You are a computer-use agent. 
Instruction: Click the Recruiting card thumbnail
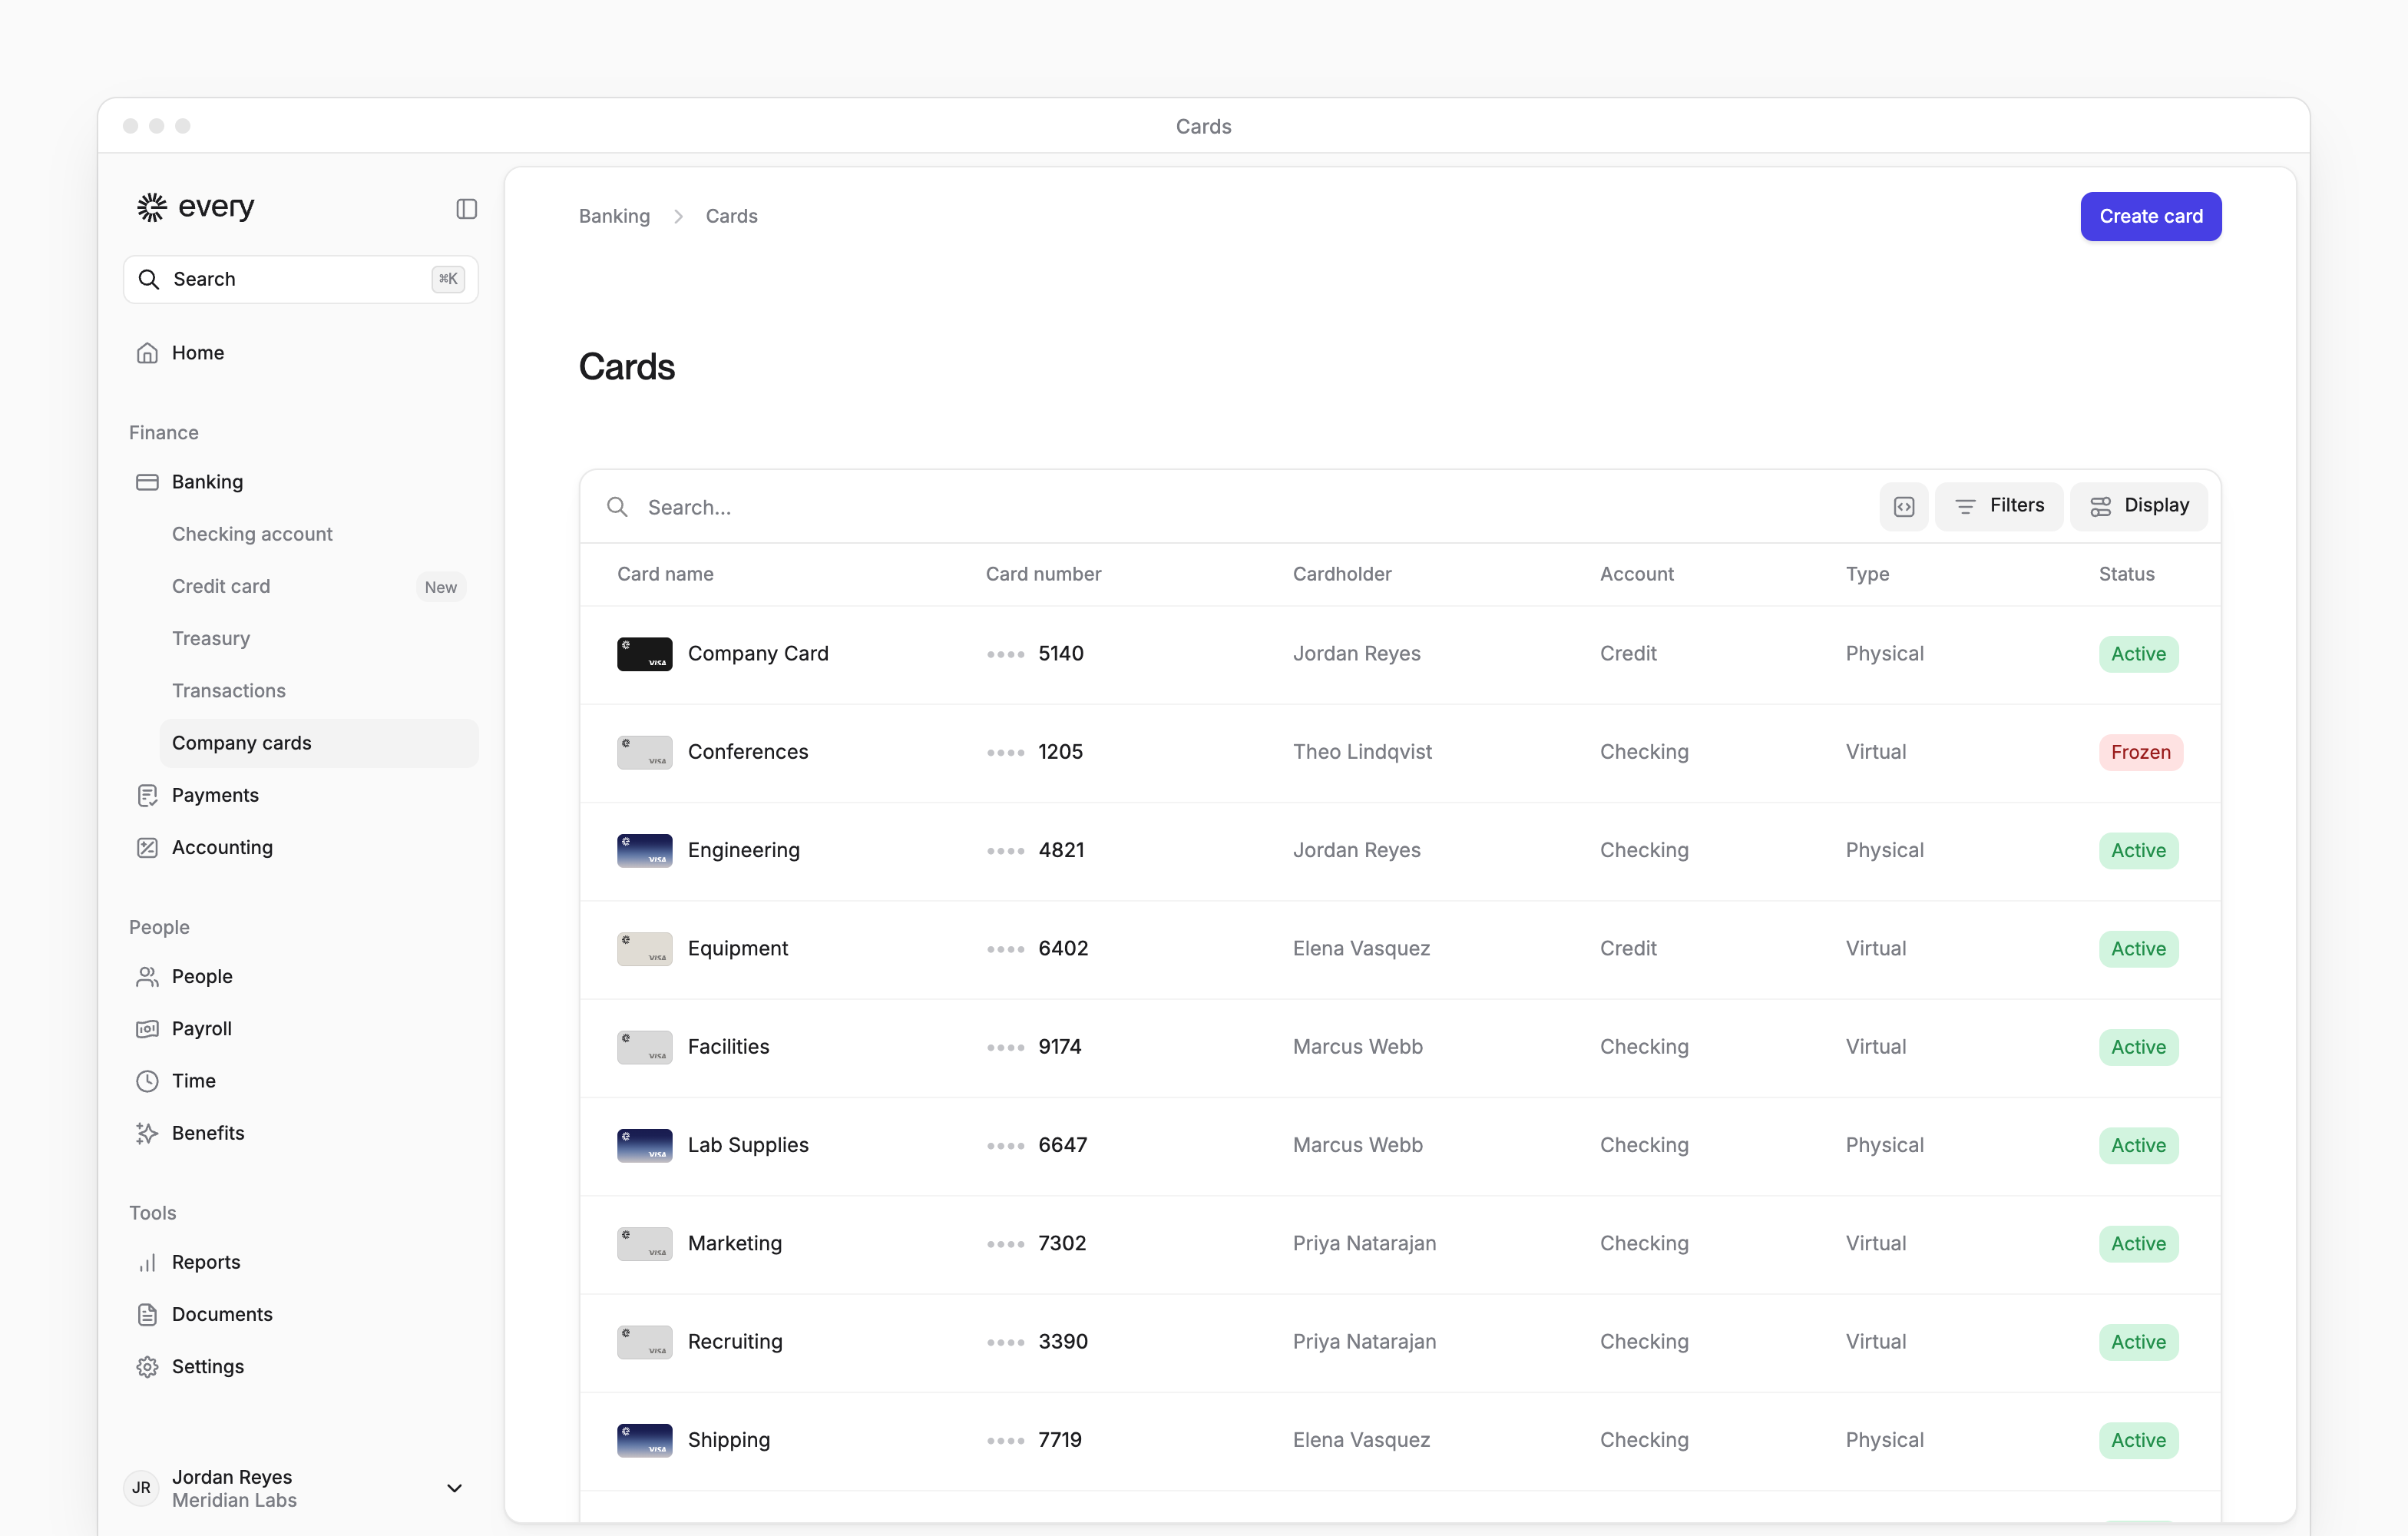[x=644, y=1342]
